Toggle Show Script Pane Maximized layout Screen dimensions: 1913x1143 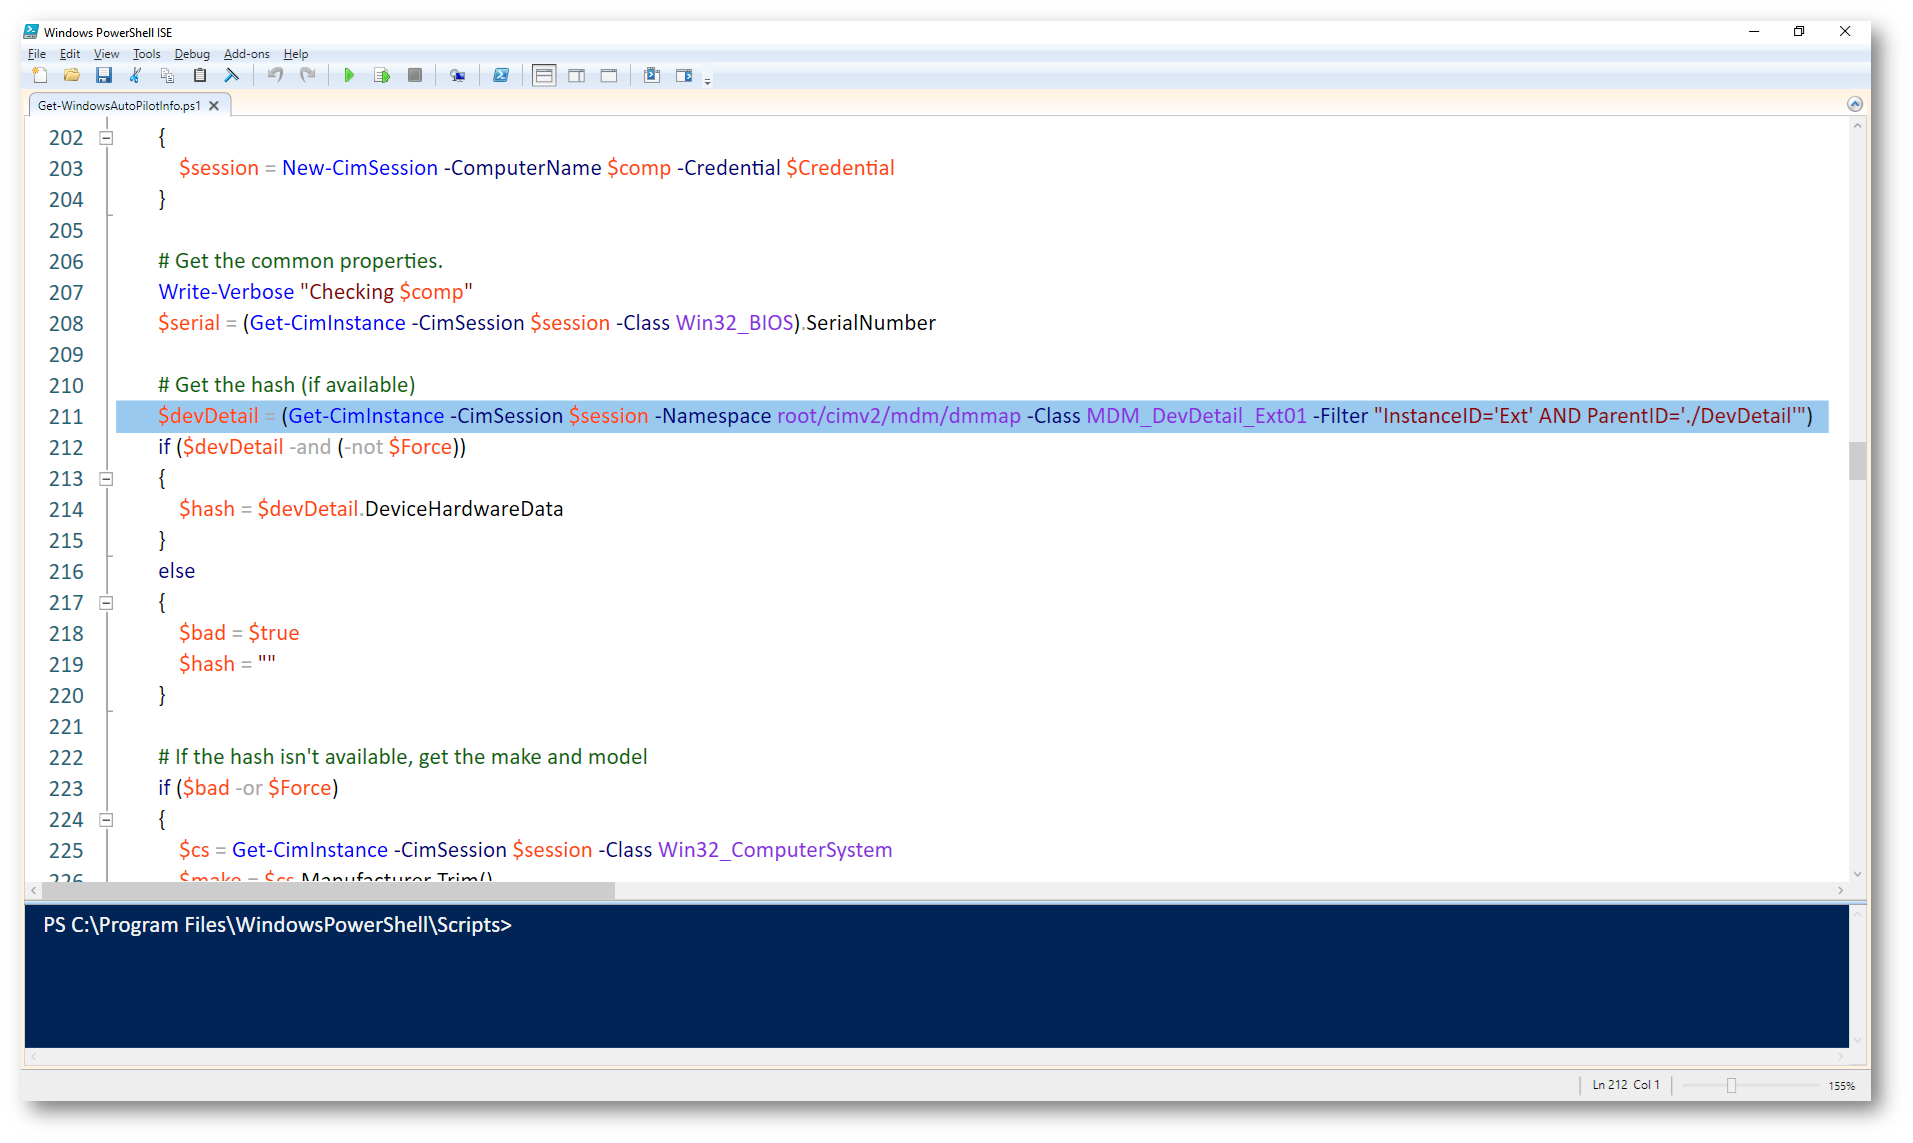pyautogui.click(x=609, y=76)
